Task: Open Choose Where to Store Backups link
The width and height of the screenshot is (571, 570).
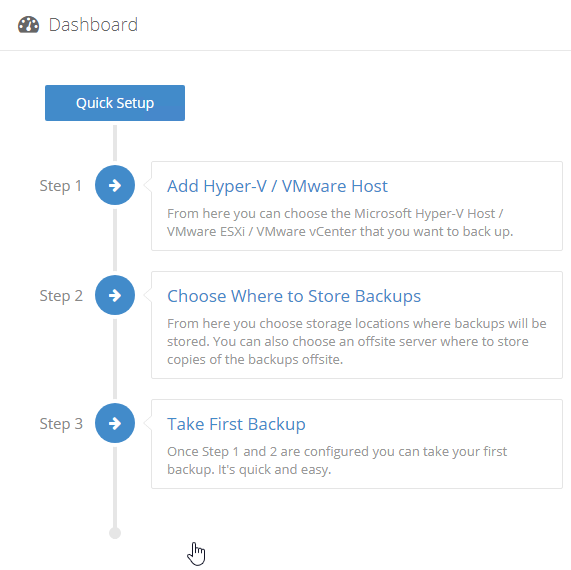Action: pyautogui.click(x=294, y=296)
